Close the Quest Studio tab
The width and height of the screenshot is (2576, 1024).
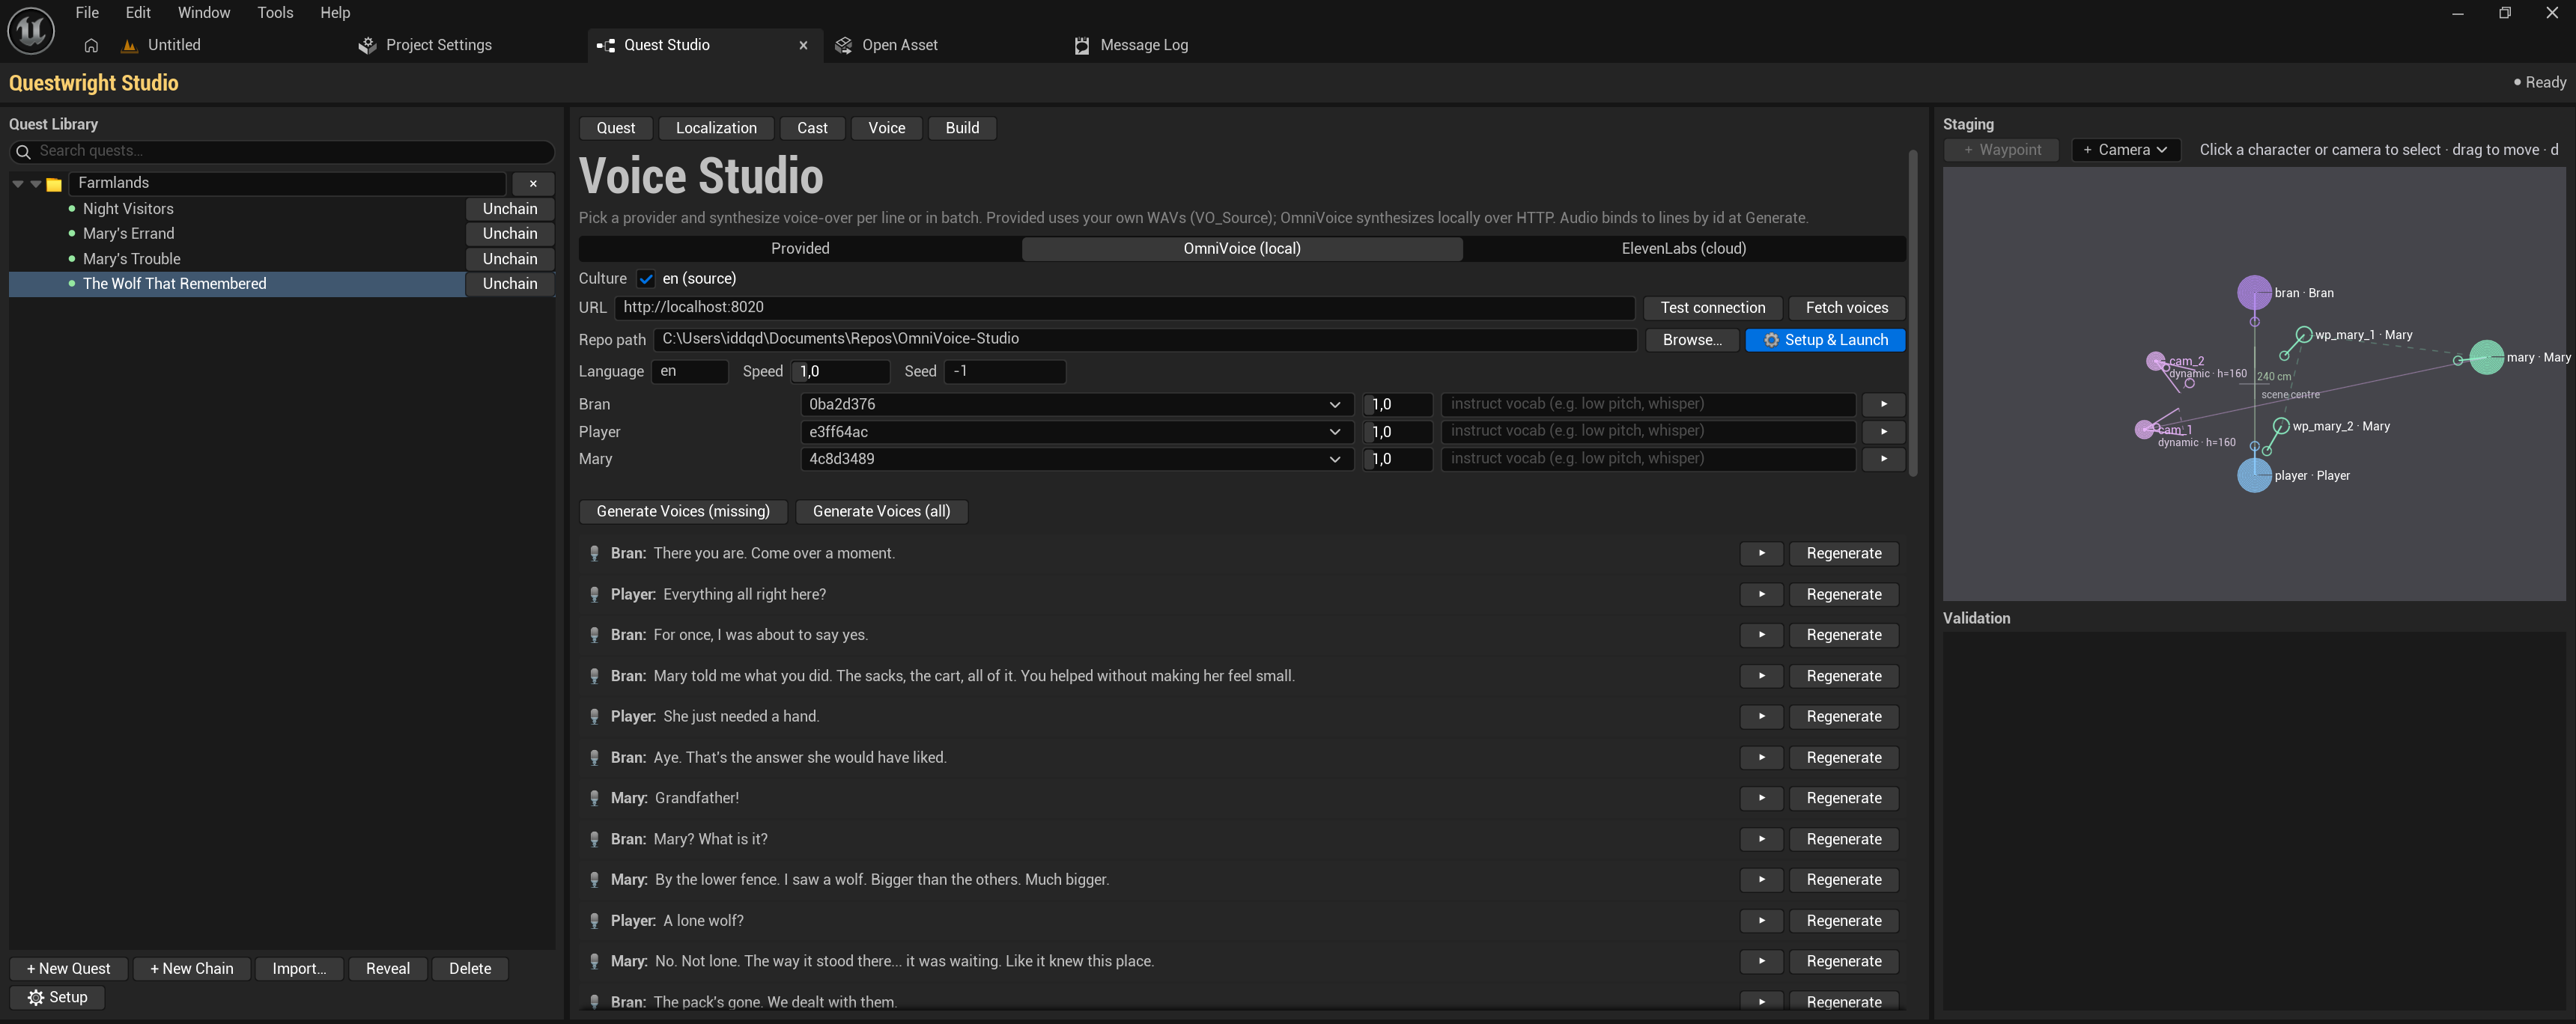click(x=803, y=45)
